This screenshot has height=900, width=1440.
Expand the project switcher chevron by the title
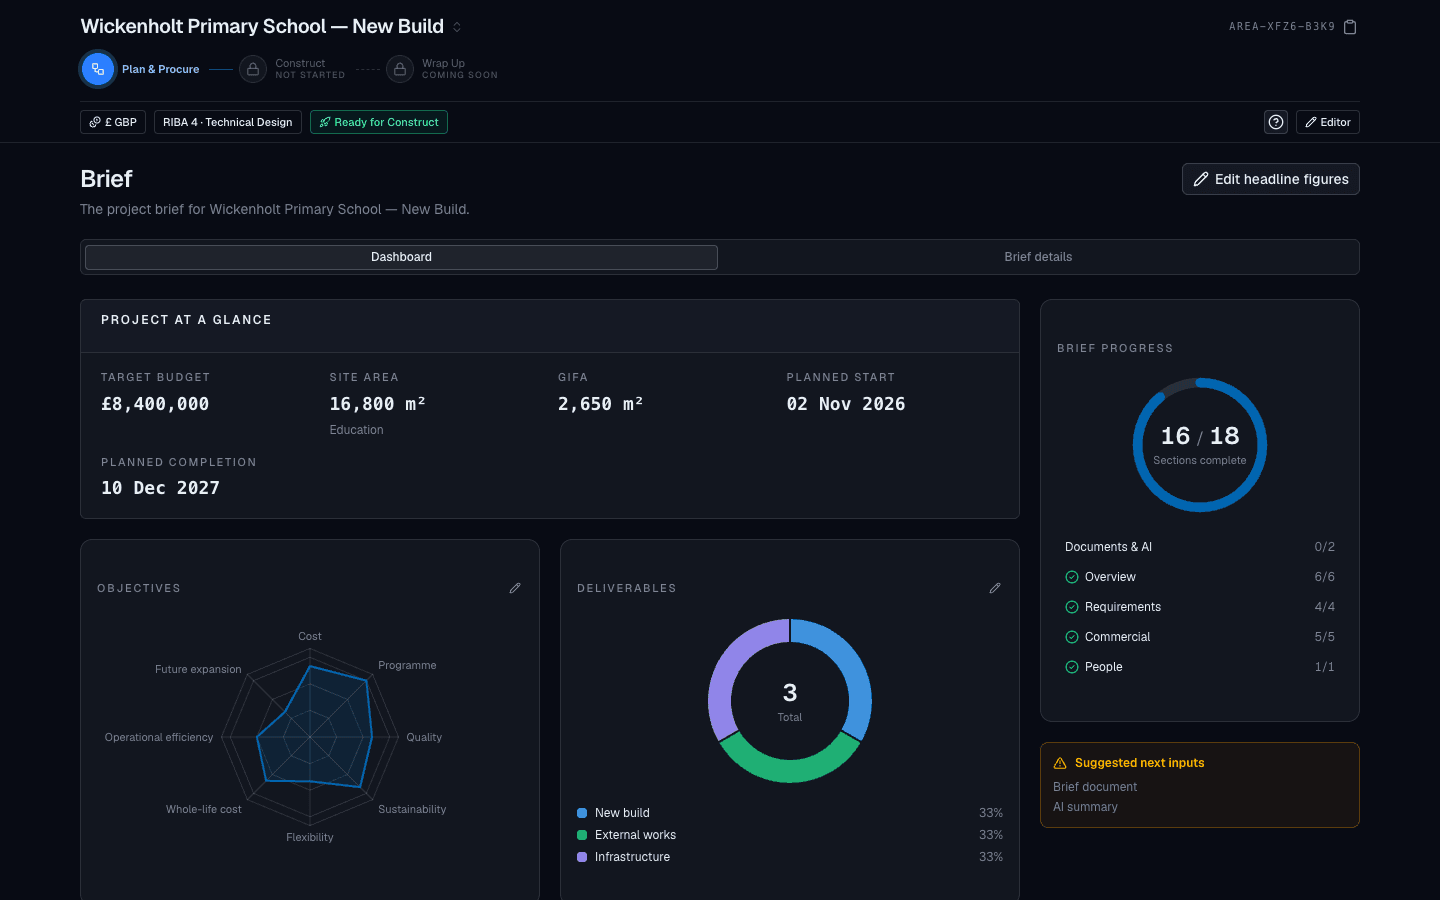(457, 27)
